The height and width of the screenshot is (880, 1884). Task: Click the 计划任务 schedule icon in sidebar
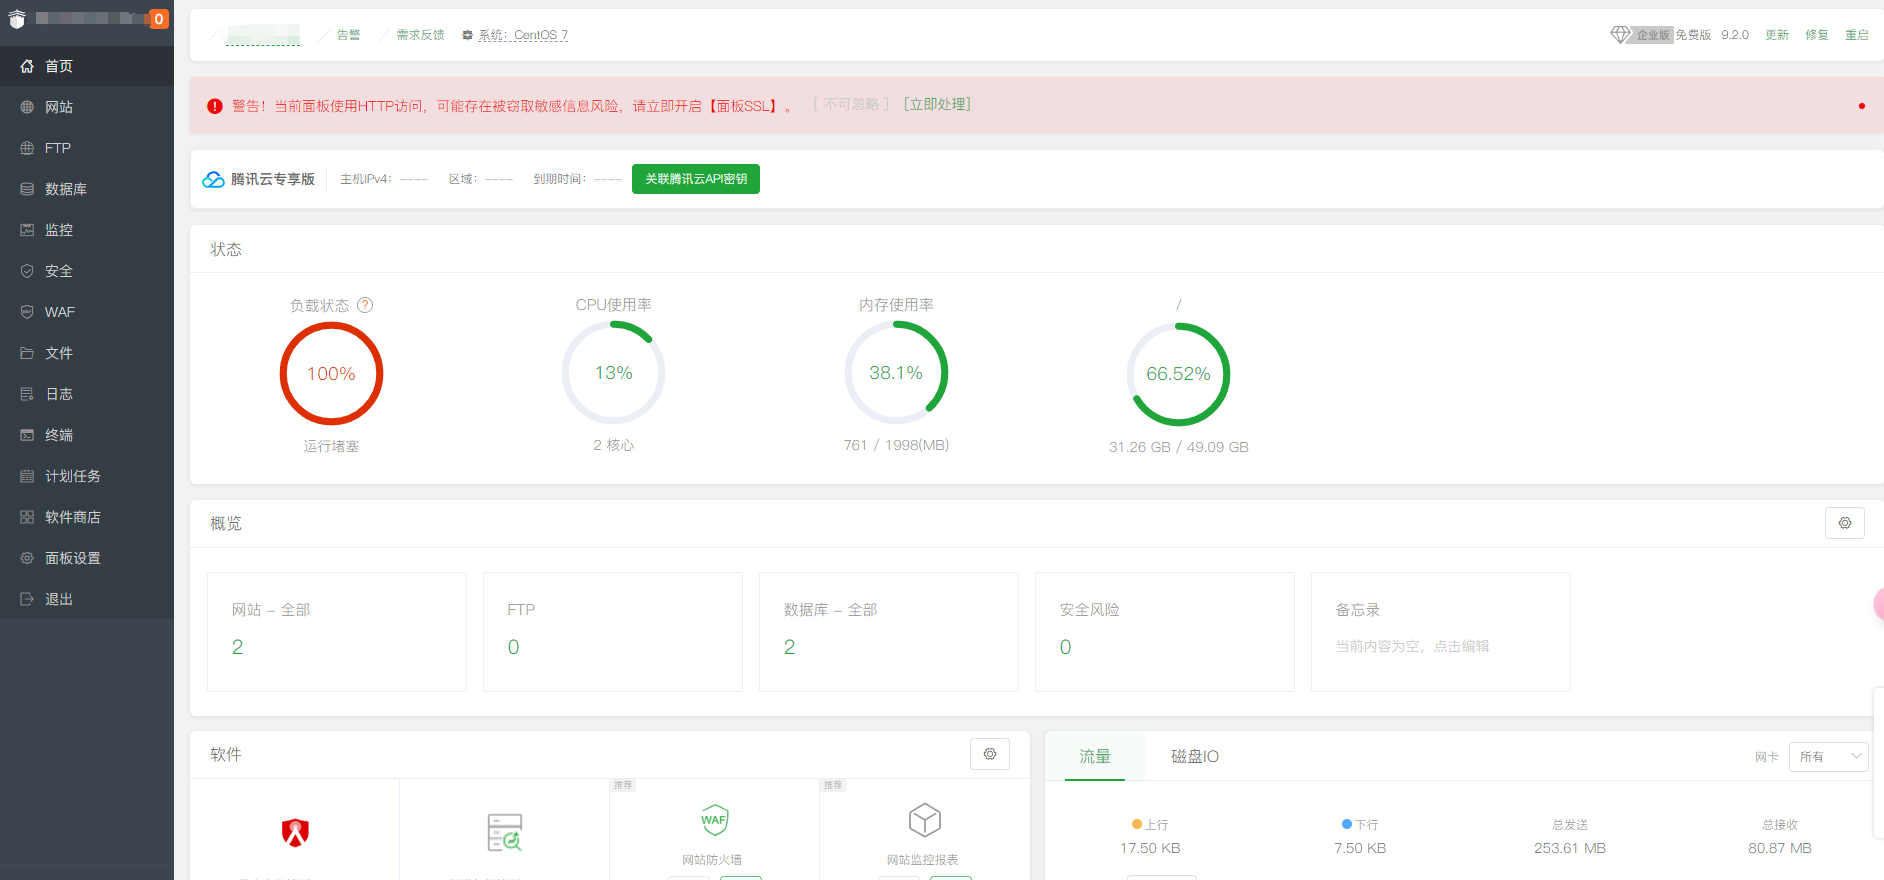coord(27,476)
